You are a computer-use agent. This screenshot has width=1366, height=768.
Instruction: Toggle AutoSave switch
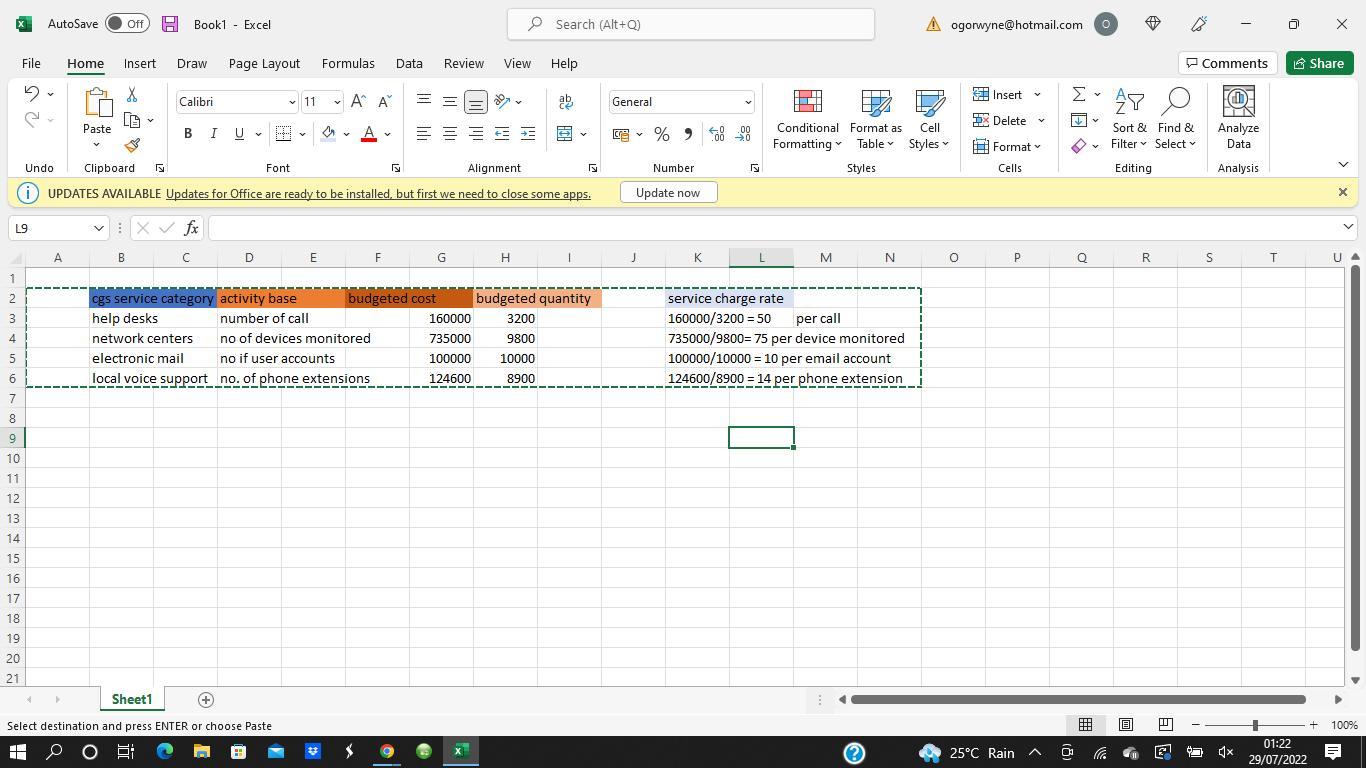[127, 24]
